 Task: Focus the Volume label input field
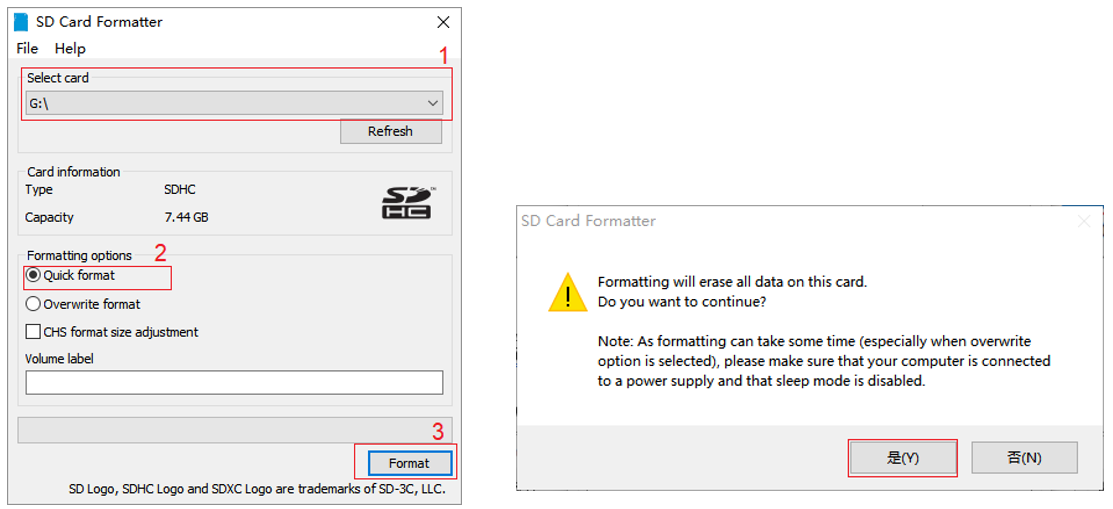click(234, 383)
